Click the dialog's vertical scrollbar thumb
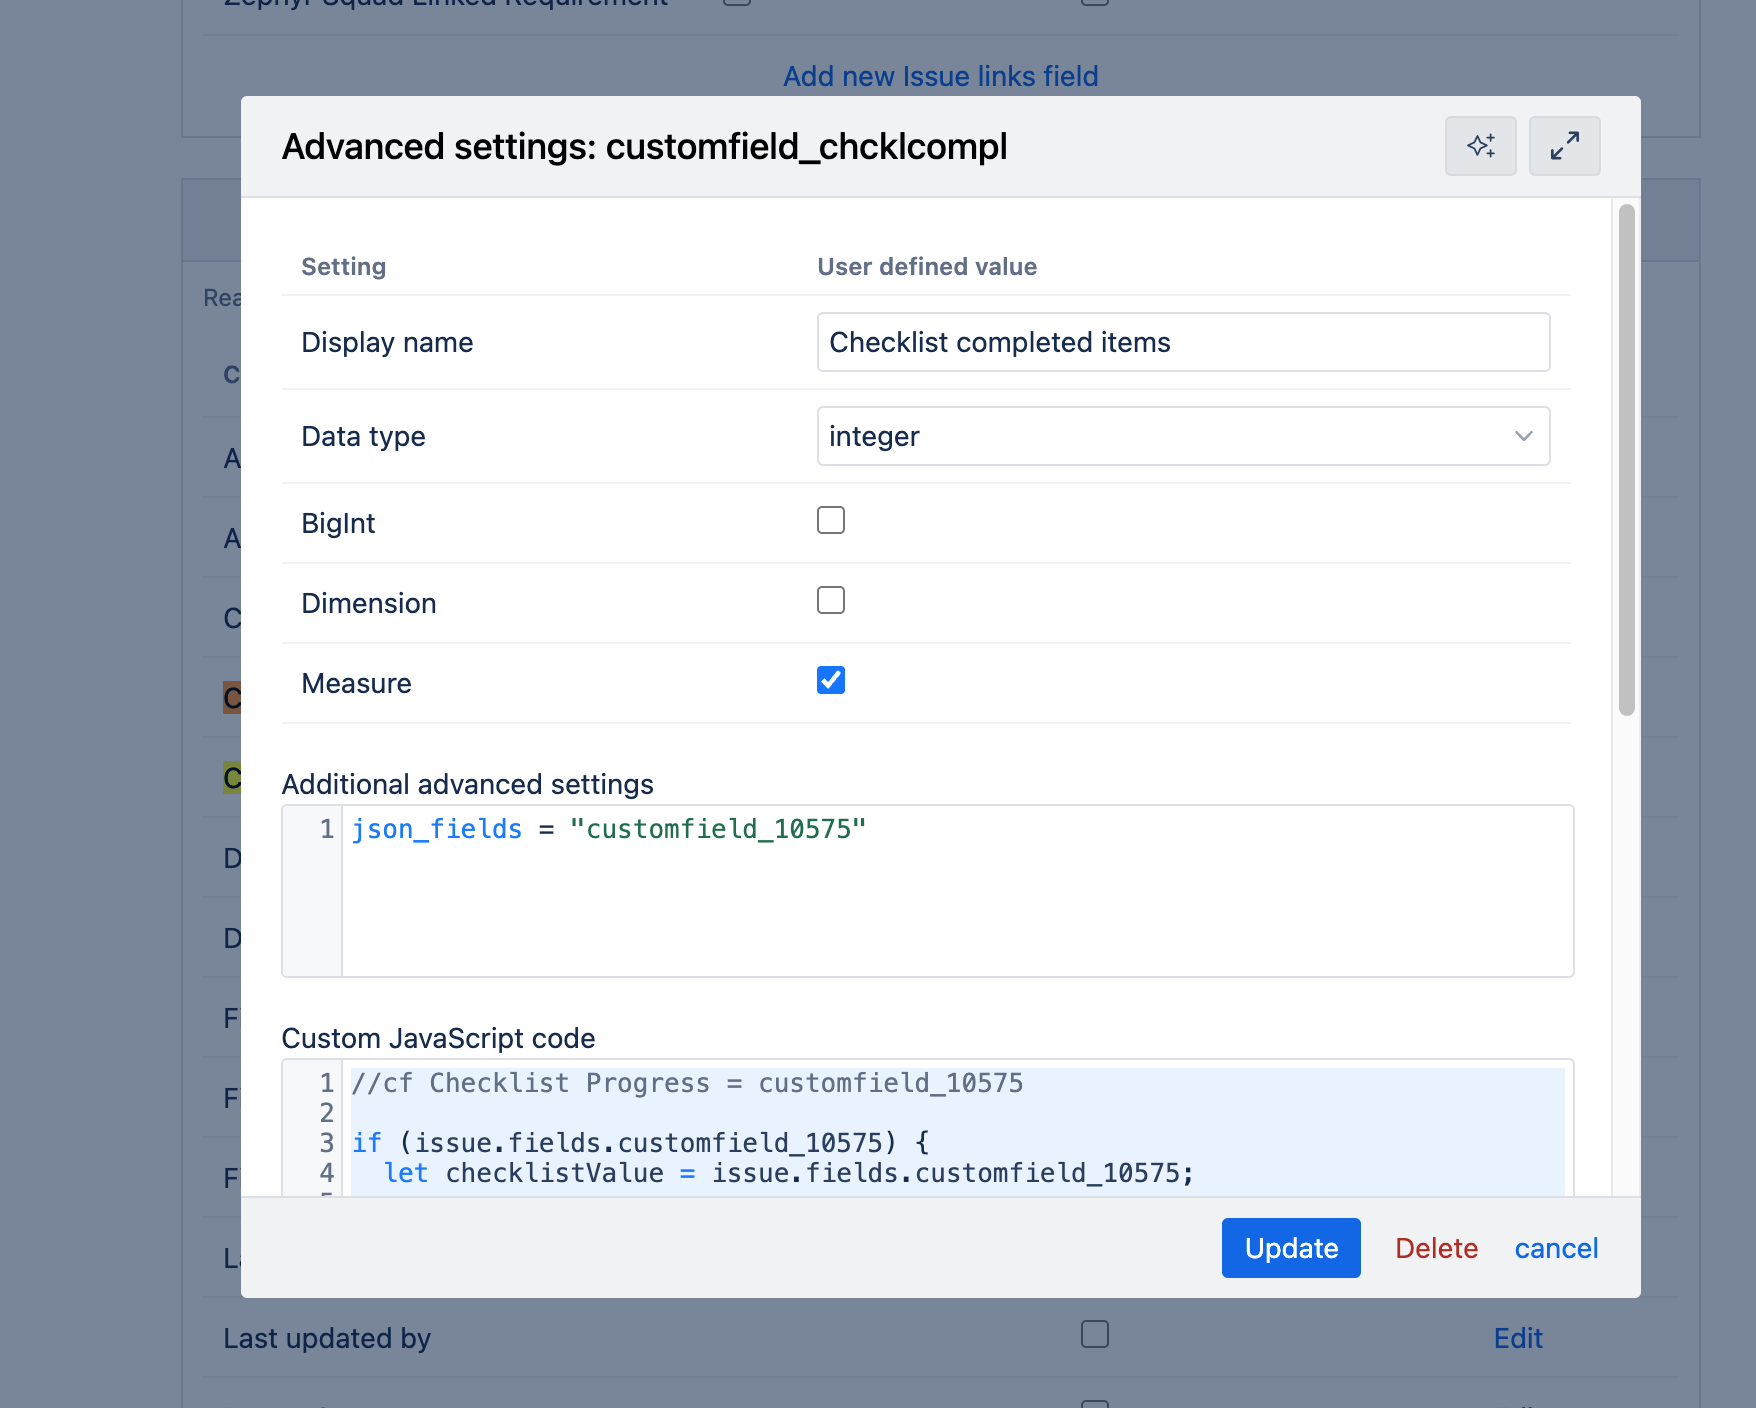 pyautogui.click(x=1627, y=460)
